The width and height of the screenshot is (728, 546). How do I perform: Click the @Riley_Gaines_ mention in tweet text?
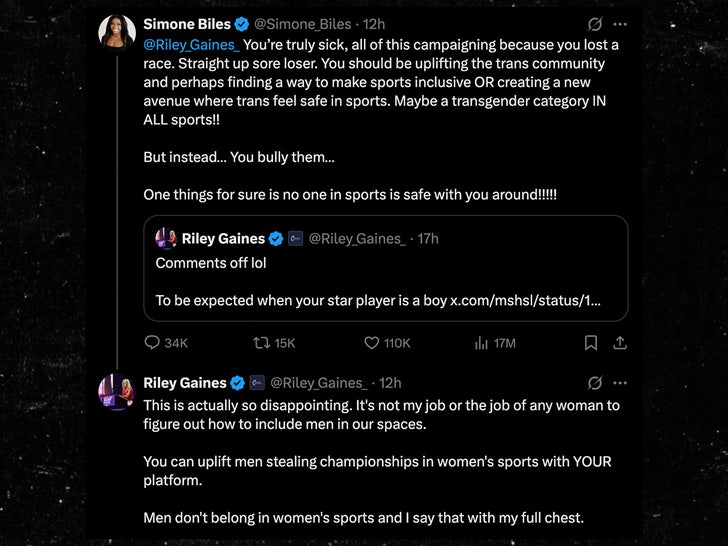tap(191, 44)
